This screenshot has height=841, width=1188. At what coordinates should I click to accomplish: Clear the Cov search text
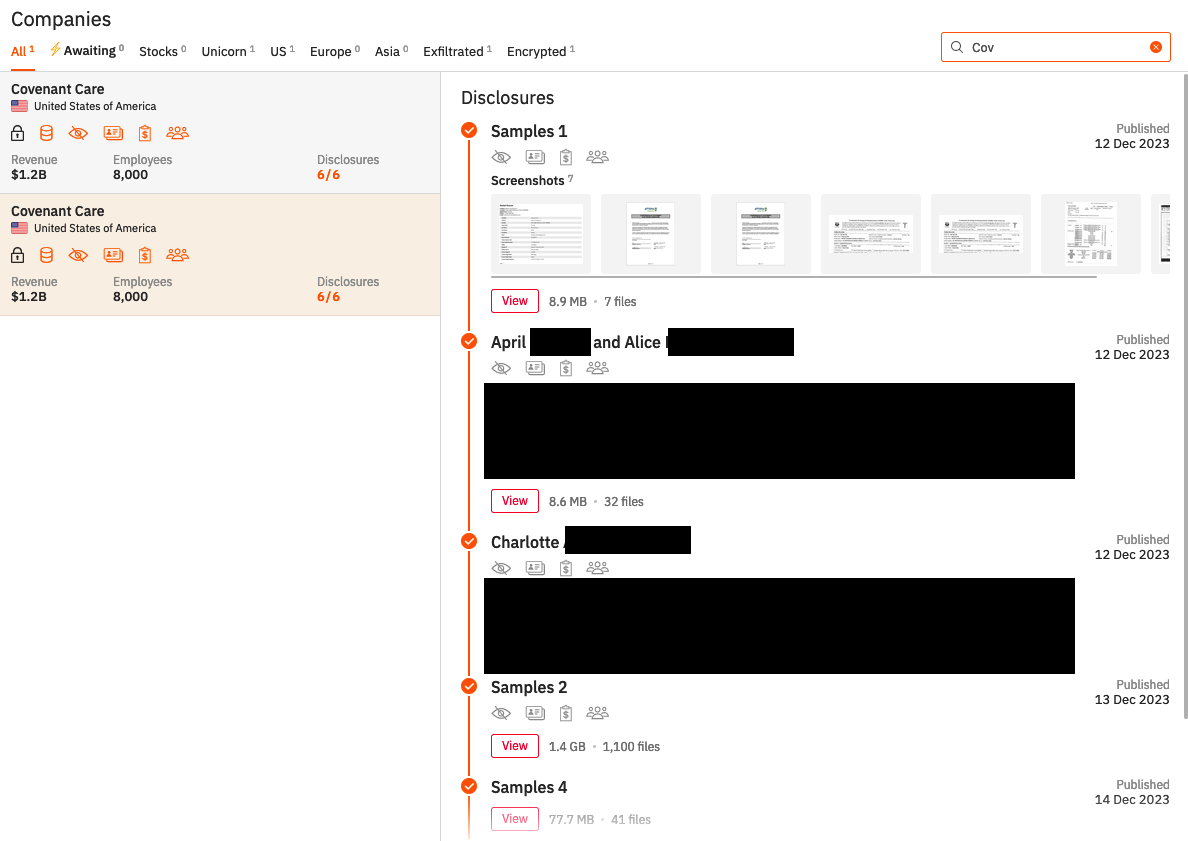[1155, 47]
